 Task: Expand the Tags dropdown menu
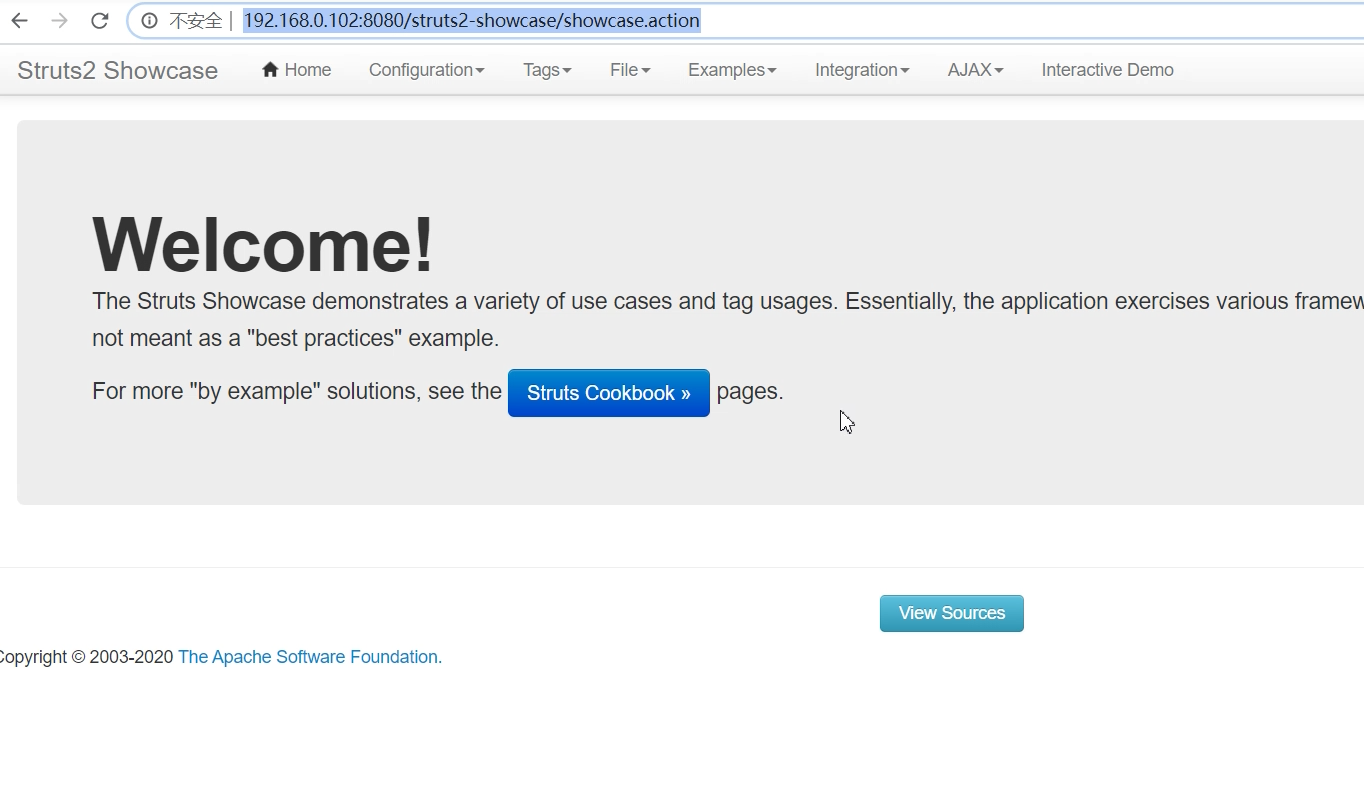pyautogui.click(x=547, y=70)
